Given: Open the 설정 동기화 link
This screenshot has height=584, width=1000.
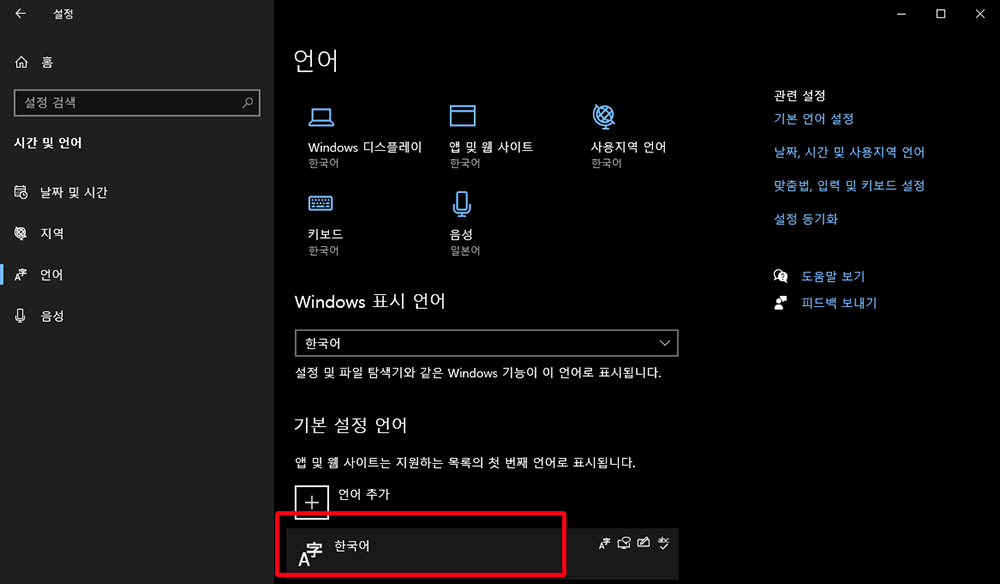Looking at the screenshot, I should click(x=805, y=219).
